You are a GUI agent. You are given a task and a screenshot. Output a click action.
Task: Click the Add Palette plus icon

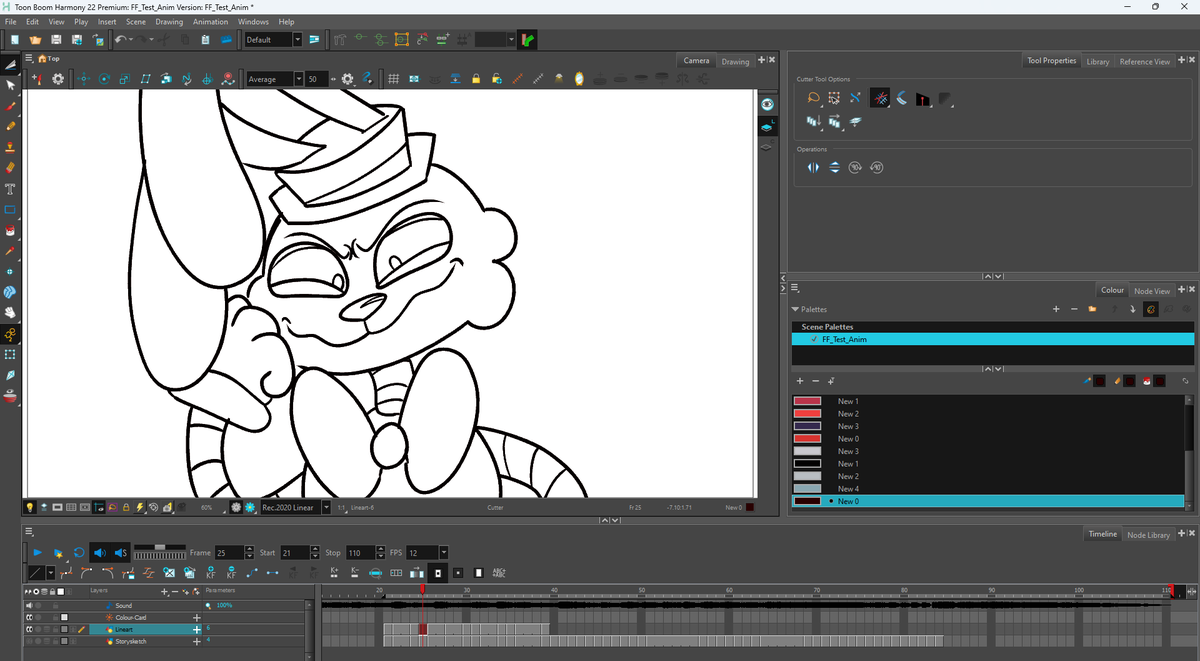[1056, 309]
